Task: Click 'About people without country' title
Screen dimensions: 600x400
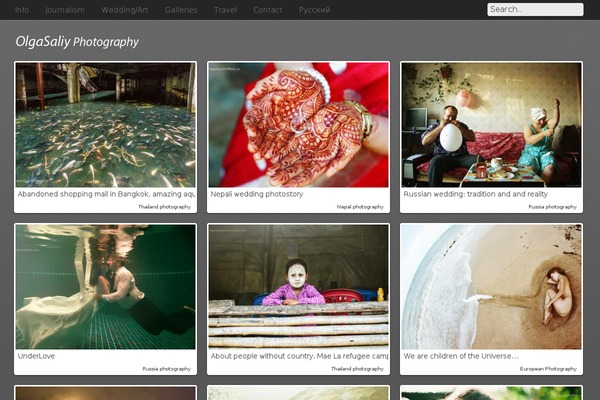Action: (299, 356)
